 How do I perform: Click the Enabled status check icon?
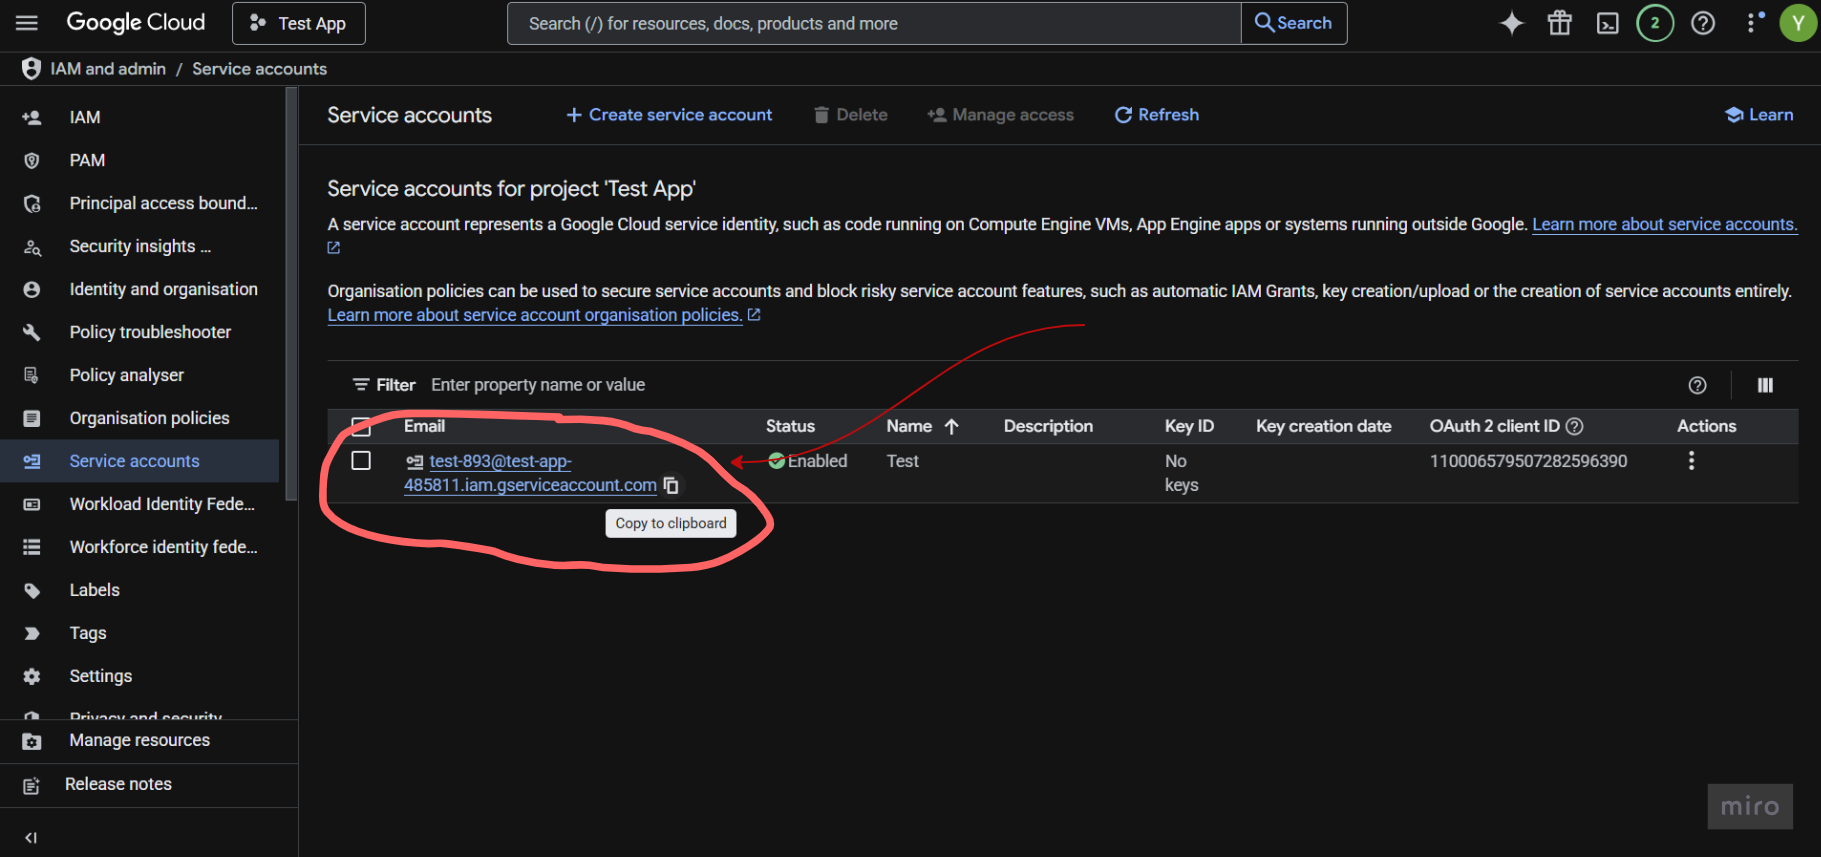[776, 461]
